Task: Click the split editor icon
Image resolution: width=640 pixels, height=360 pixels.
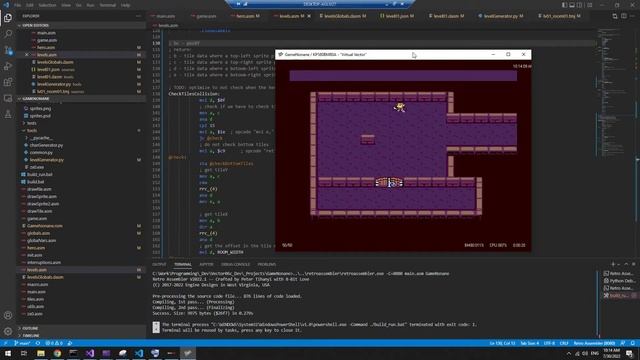Action: pyautogui.click(x=624, y=16)
